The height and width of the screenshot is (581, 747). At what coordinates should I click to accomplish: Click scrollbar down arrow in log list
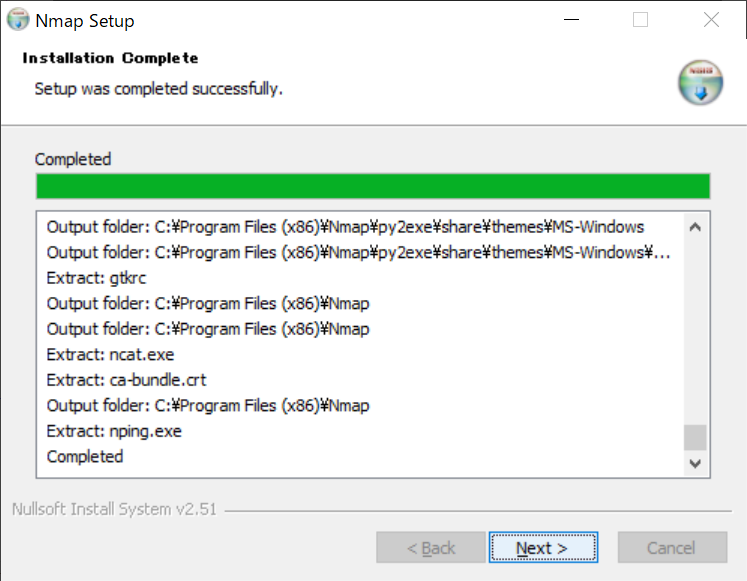pos(695,464)
